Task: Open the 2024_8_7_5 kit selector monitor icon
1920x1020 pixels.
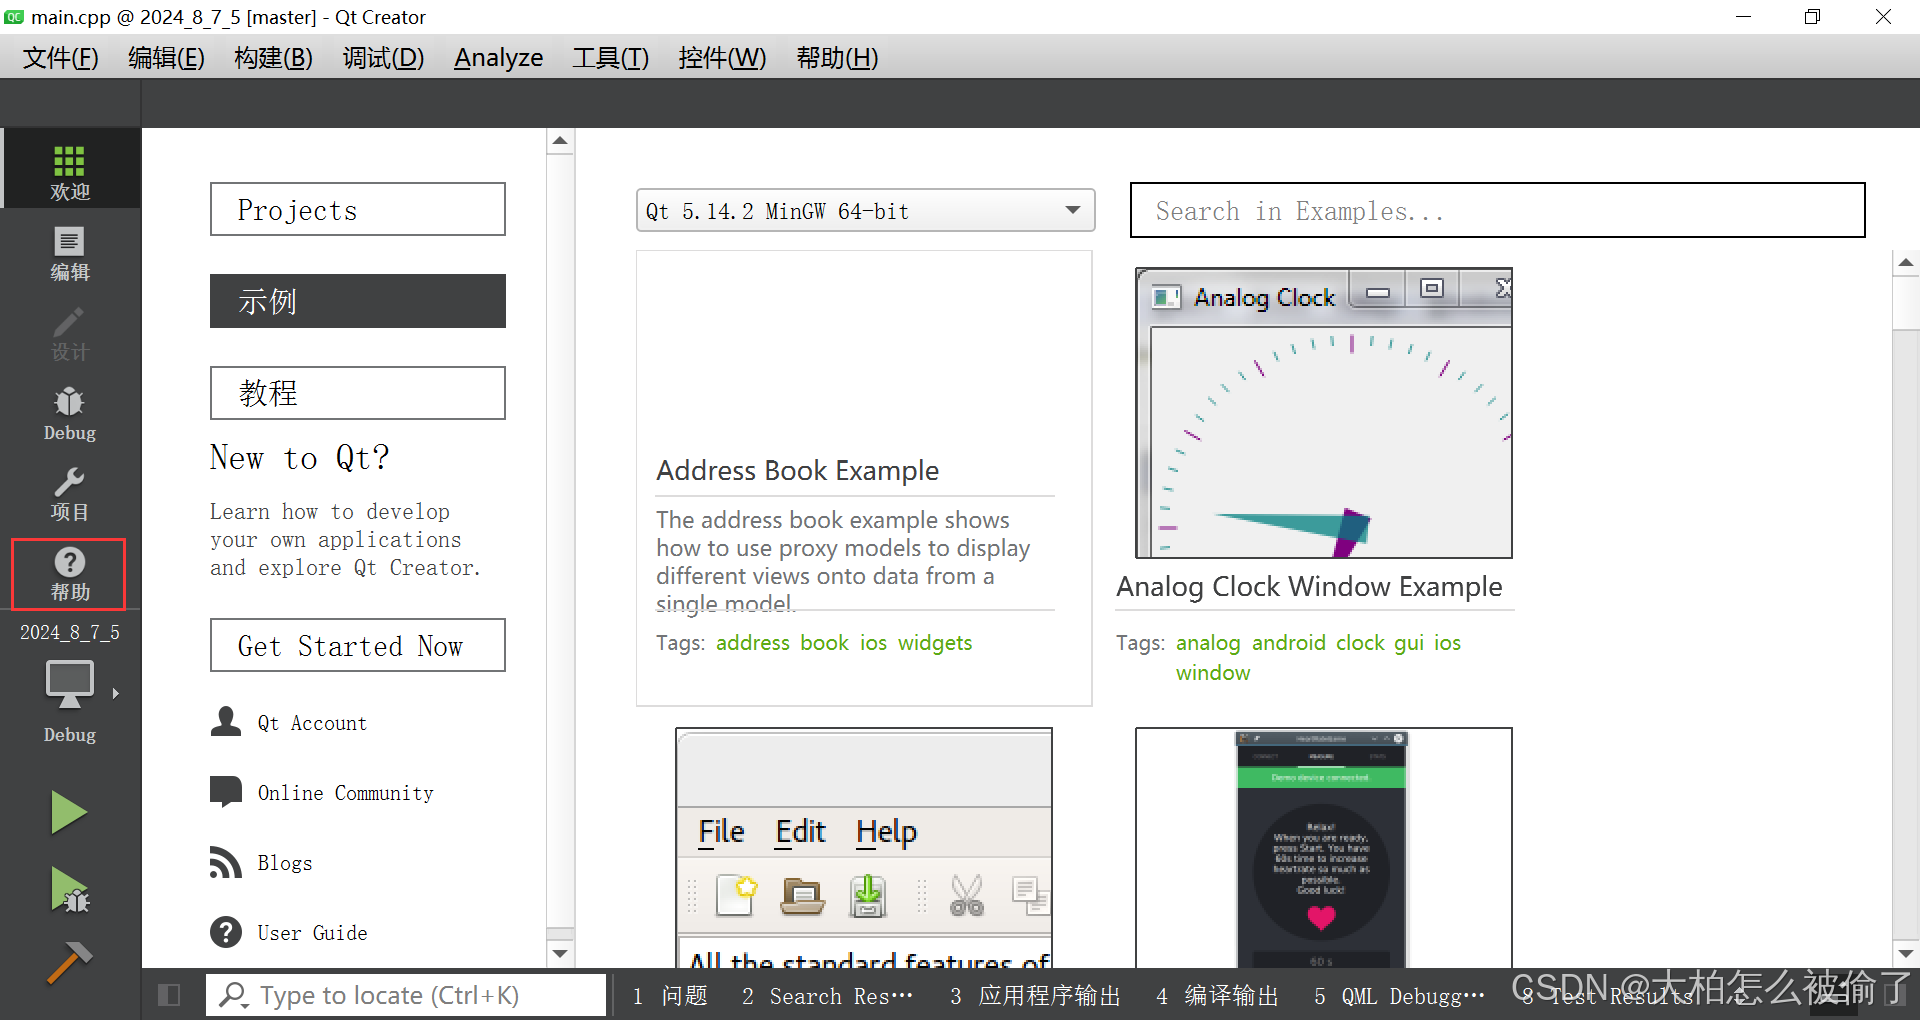Action: 70,685
